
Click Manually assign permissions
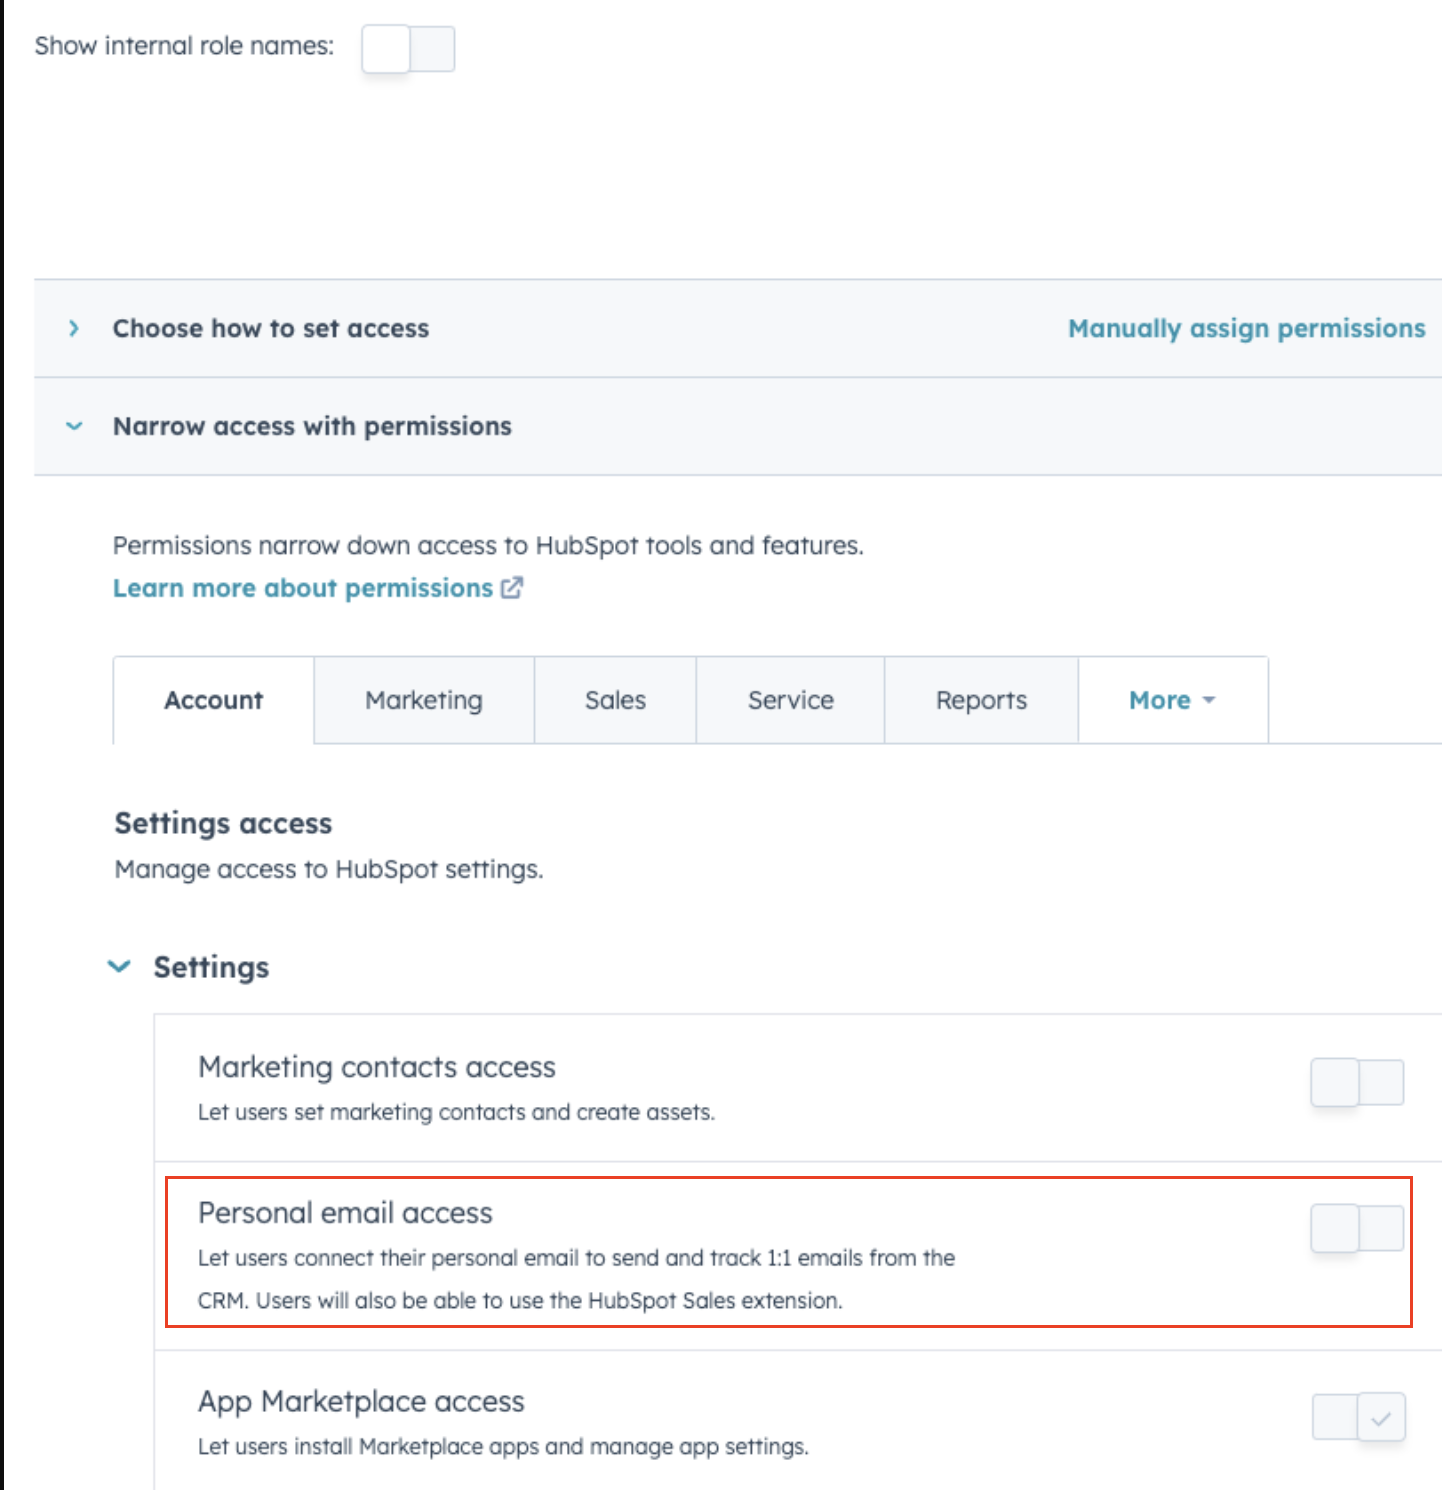[x=1246, y=328]
